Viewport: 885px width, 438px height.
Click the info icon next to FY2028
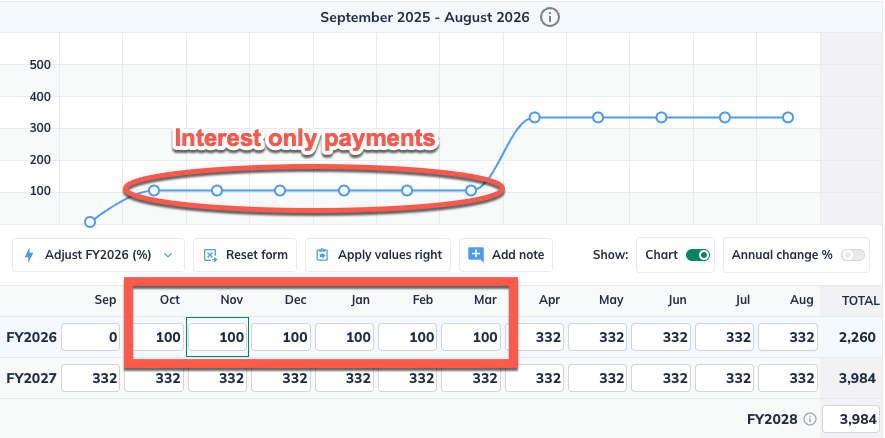click(810, 419)
